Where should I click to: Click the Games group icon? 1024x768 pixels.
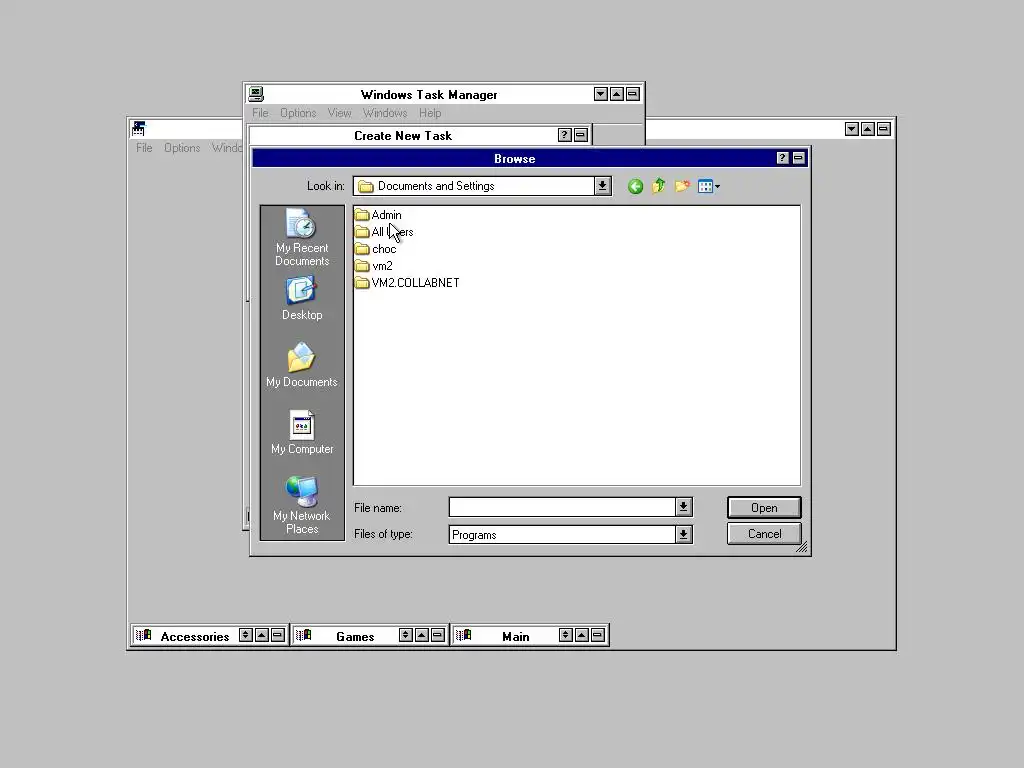(303, 635)
